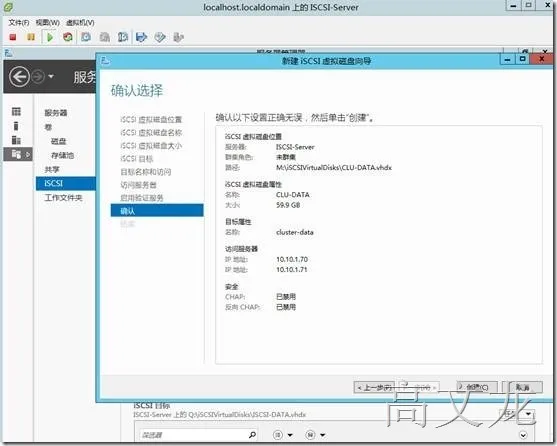Click the search magnifier in filter box
This screenshot has height=446, width=557.
pyautogui.click(x=252, y=434)
